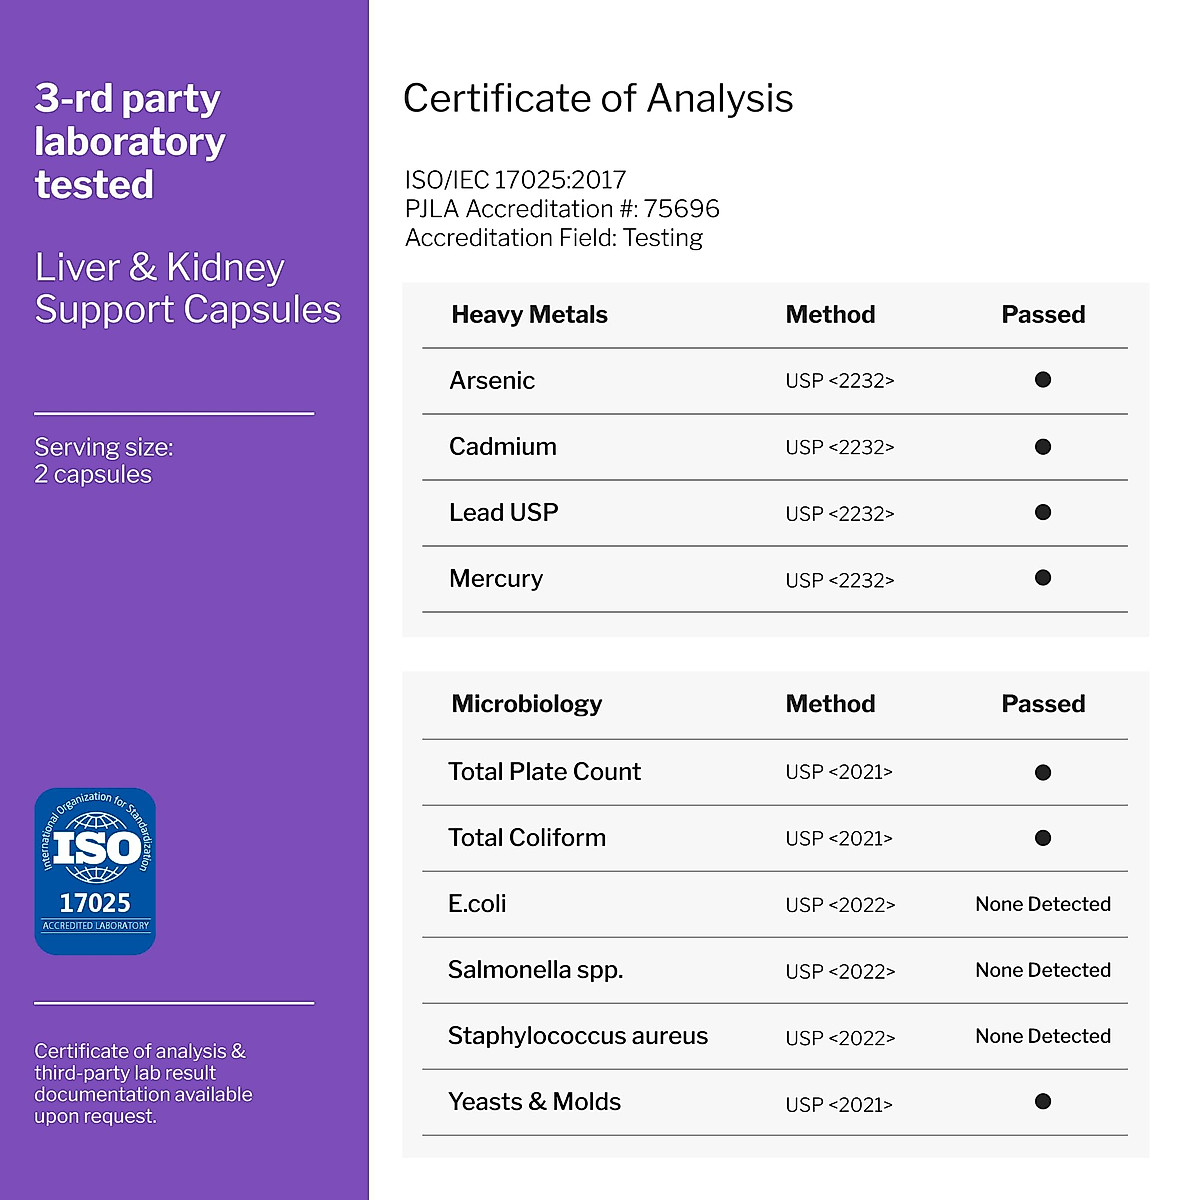Viewport: 1200px width, 1200px height.
Task: Click the PJLA Accreditation number text
Action: pyautogui.click(x=562, y=209)
